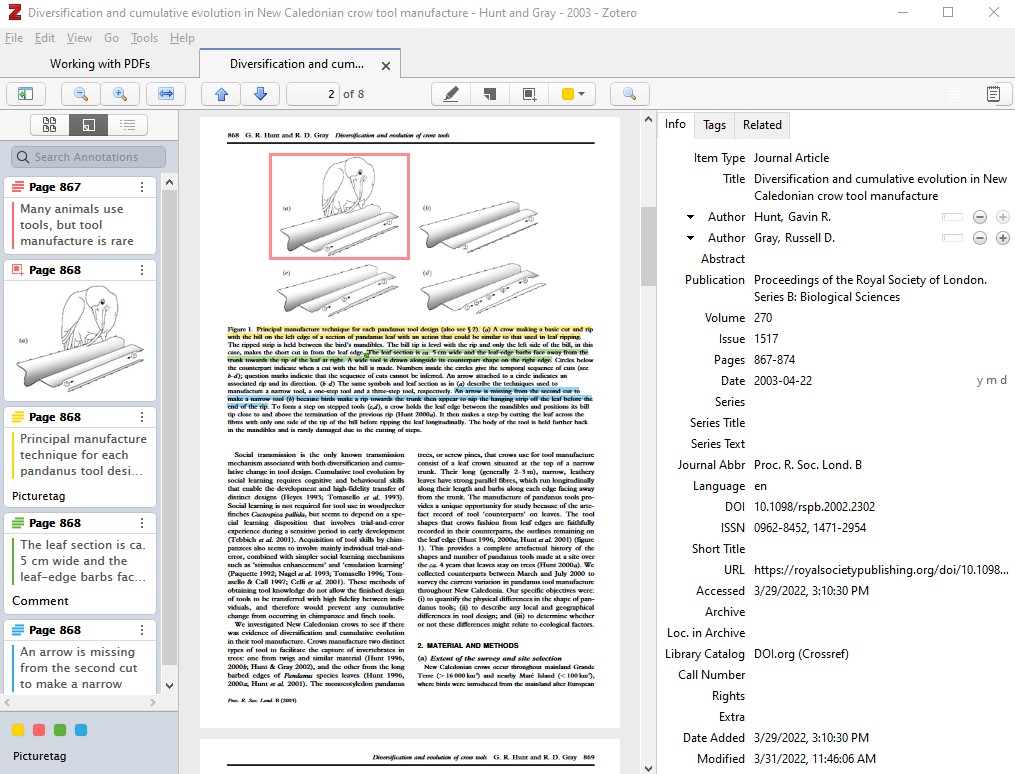Expand author type dropdown for Gray
This screenshot has height=774, width=1015.
click(690, 238)
